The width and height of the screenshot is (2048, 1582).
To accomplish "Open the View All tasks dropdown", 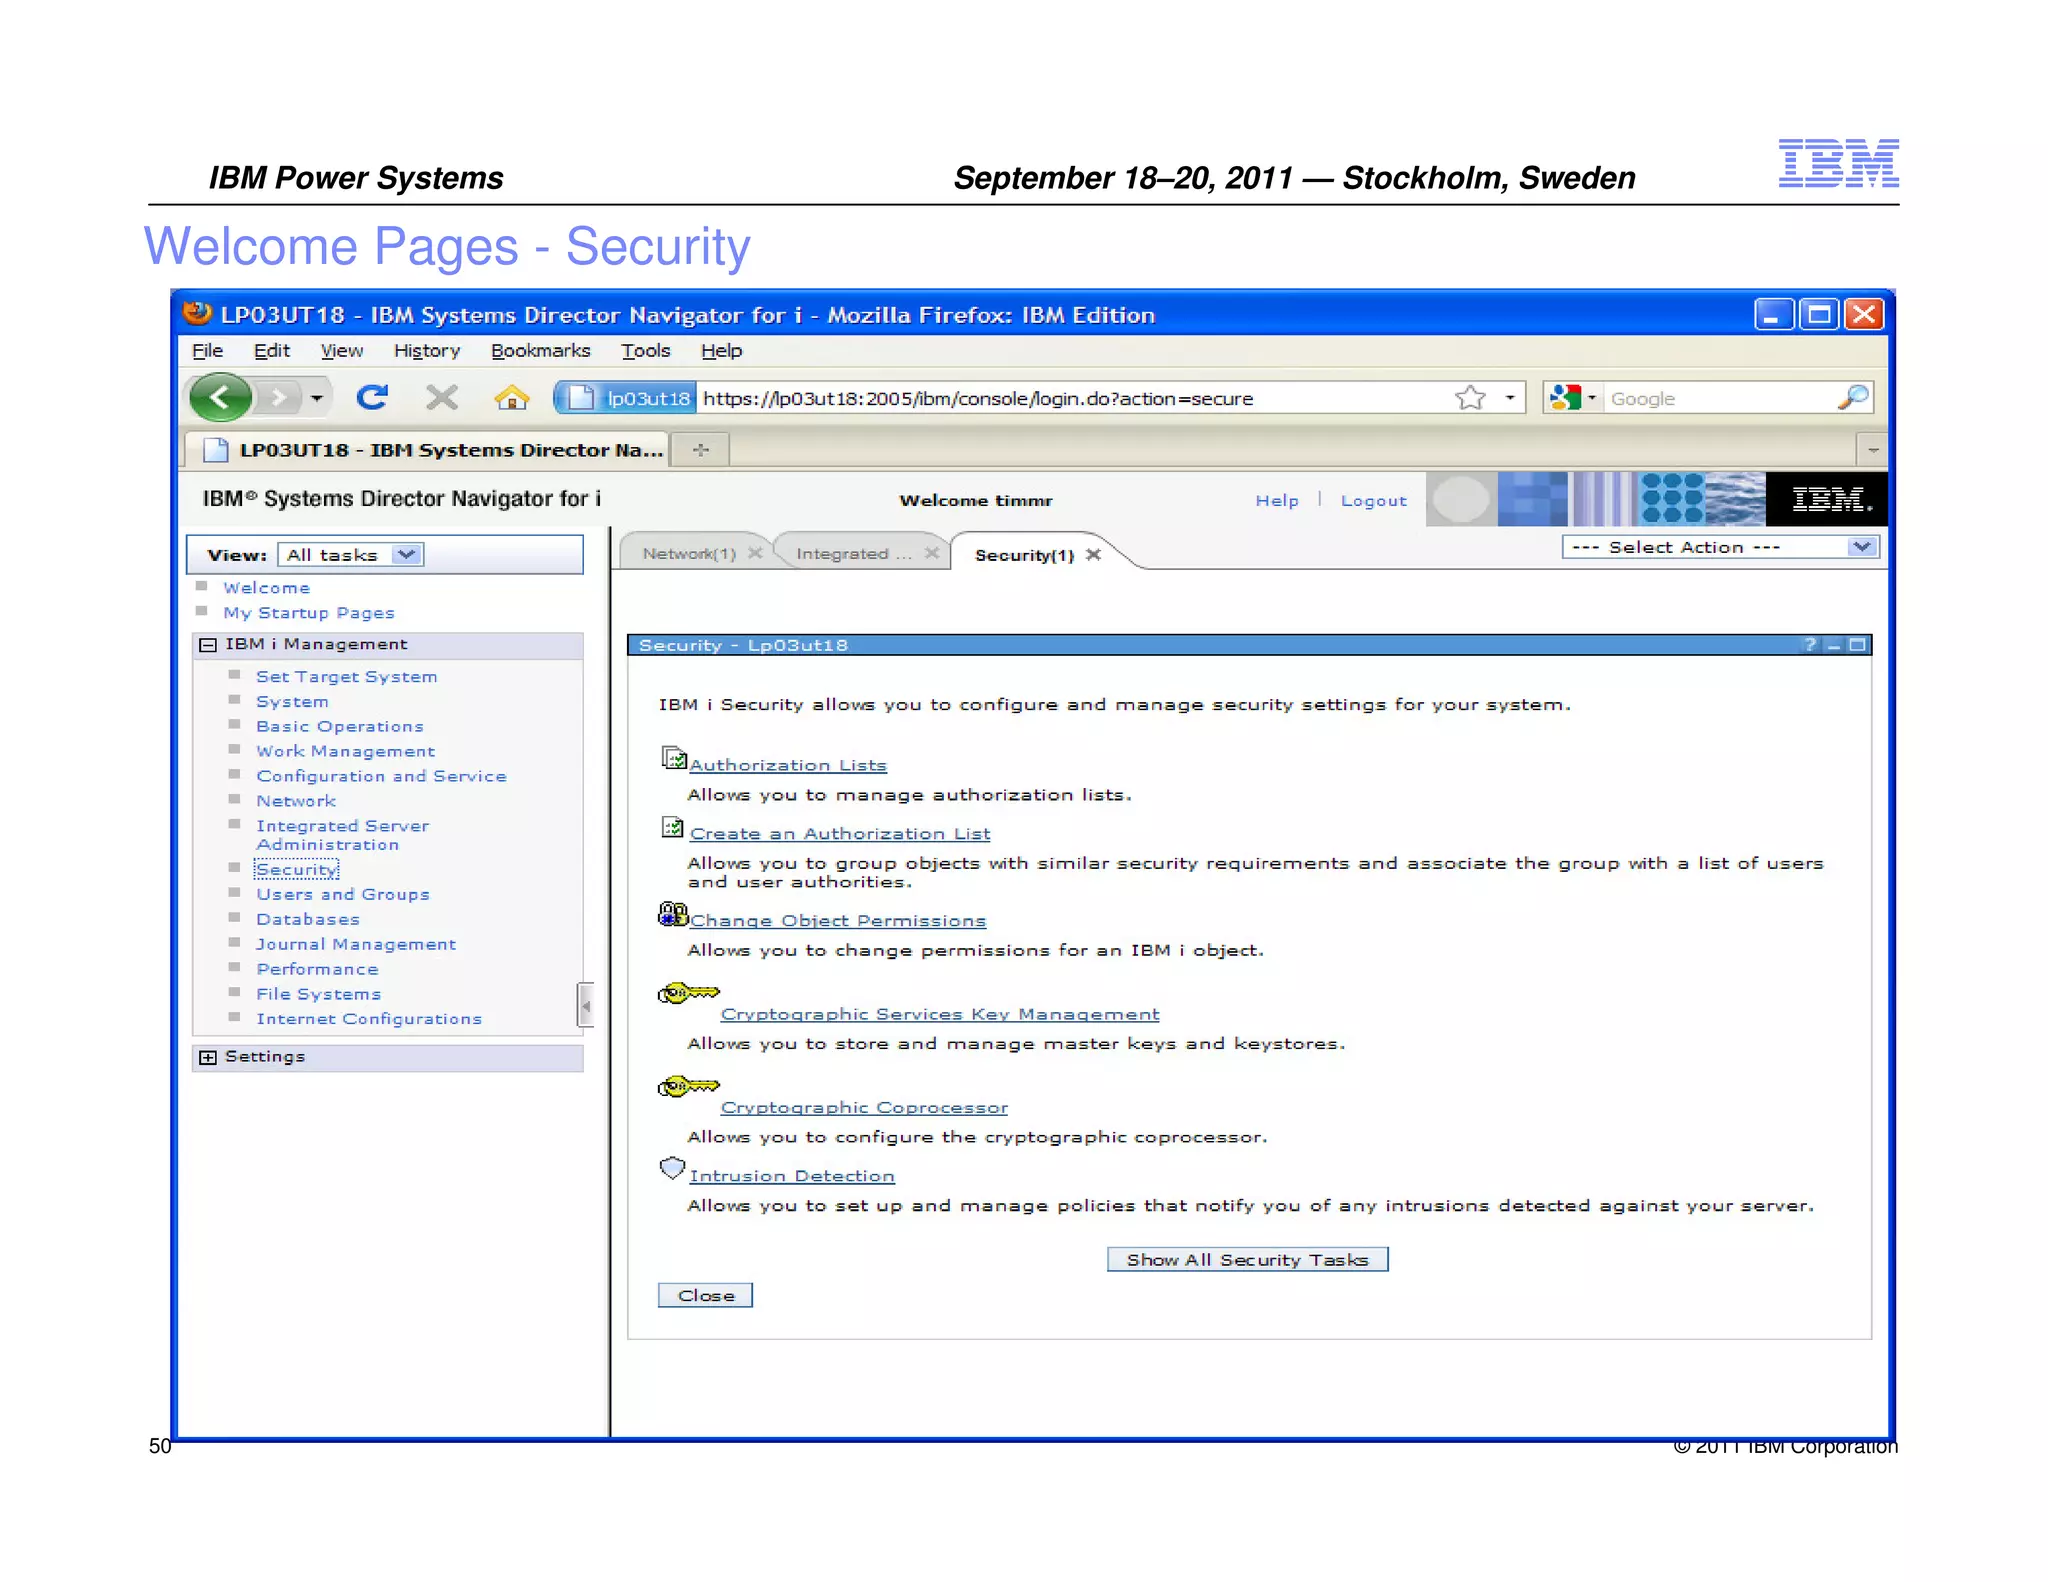I will coord(351,555).
